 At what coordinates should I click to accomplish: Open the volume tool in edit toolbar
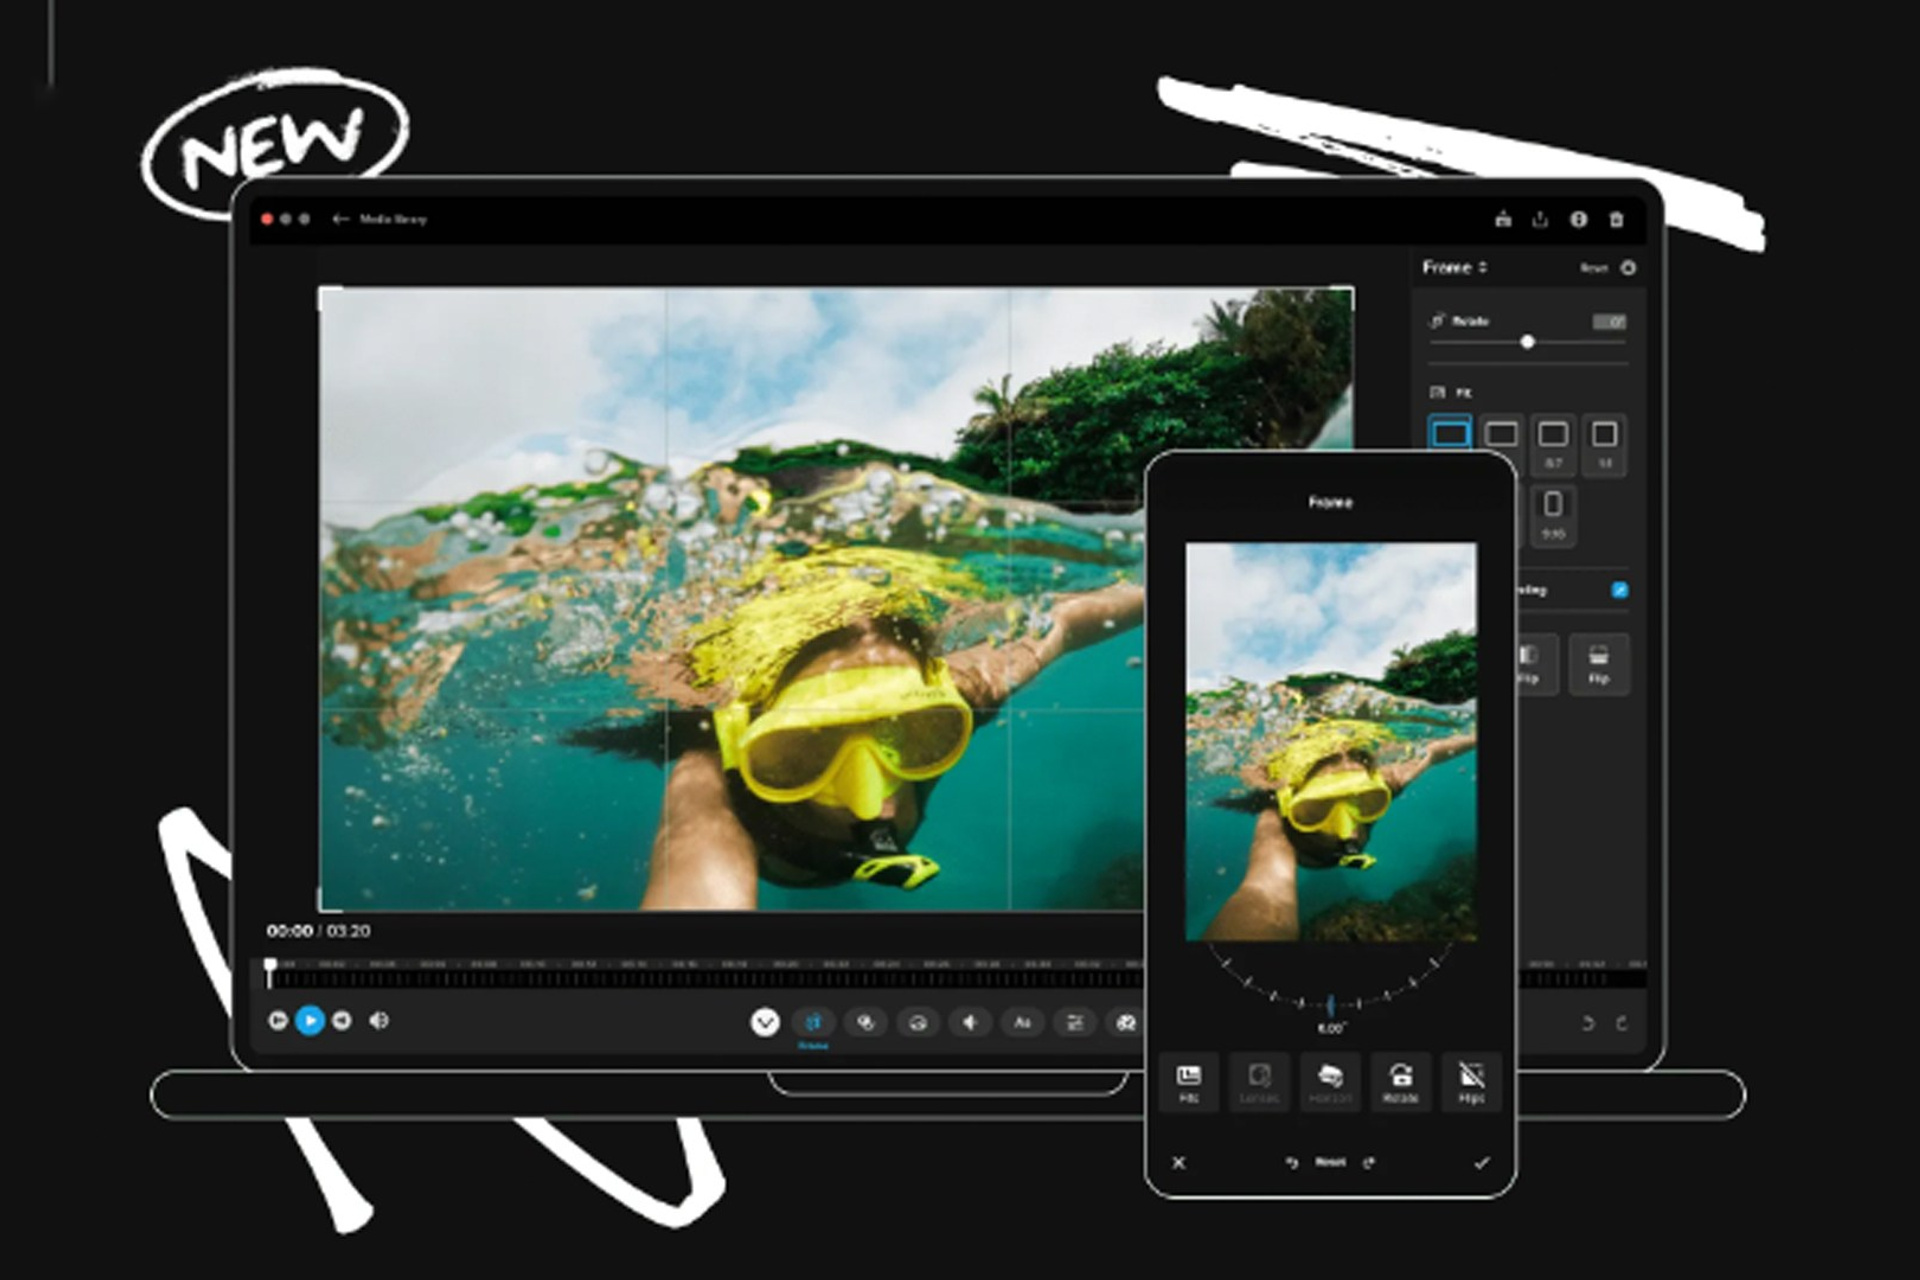click(x=970, y=1022)
